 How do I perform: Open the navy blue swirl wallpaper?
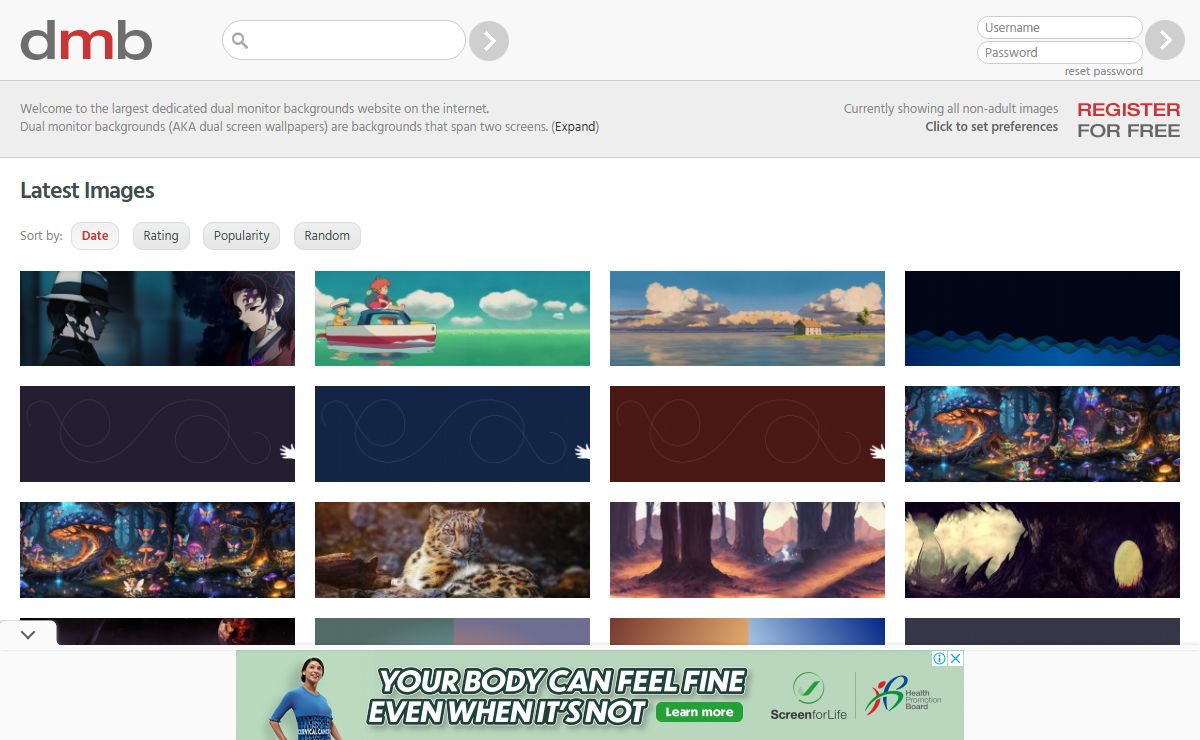pos(452,434)
